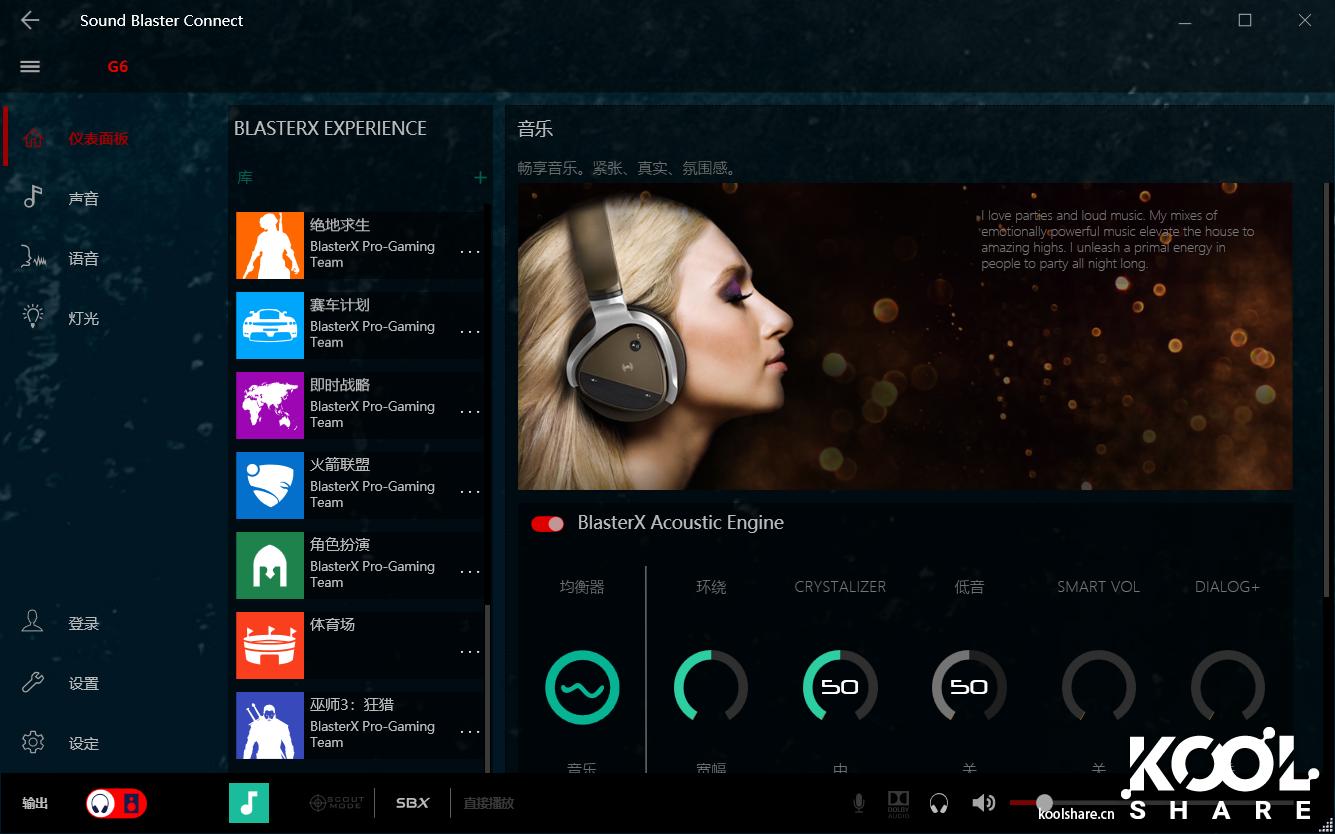Image resolution: width=1335 pixels, height=834 pixels.
Task: Click the 语音 voice waveform icon
Action: [x=34, y=258]
